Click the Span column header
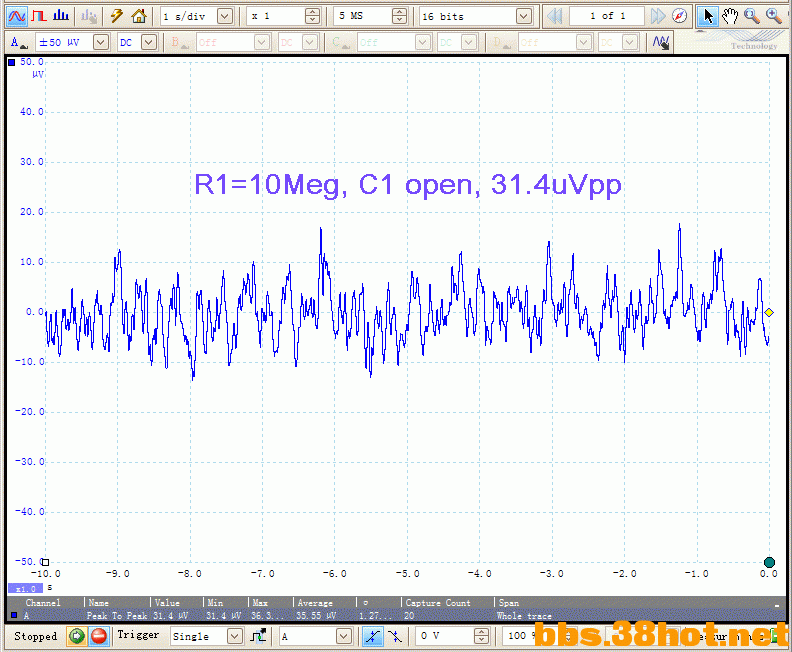Viewport: 792px width, 652px height. coord(509,603)
